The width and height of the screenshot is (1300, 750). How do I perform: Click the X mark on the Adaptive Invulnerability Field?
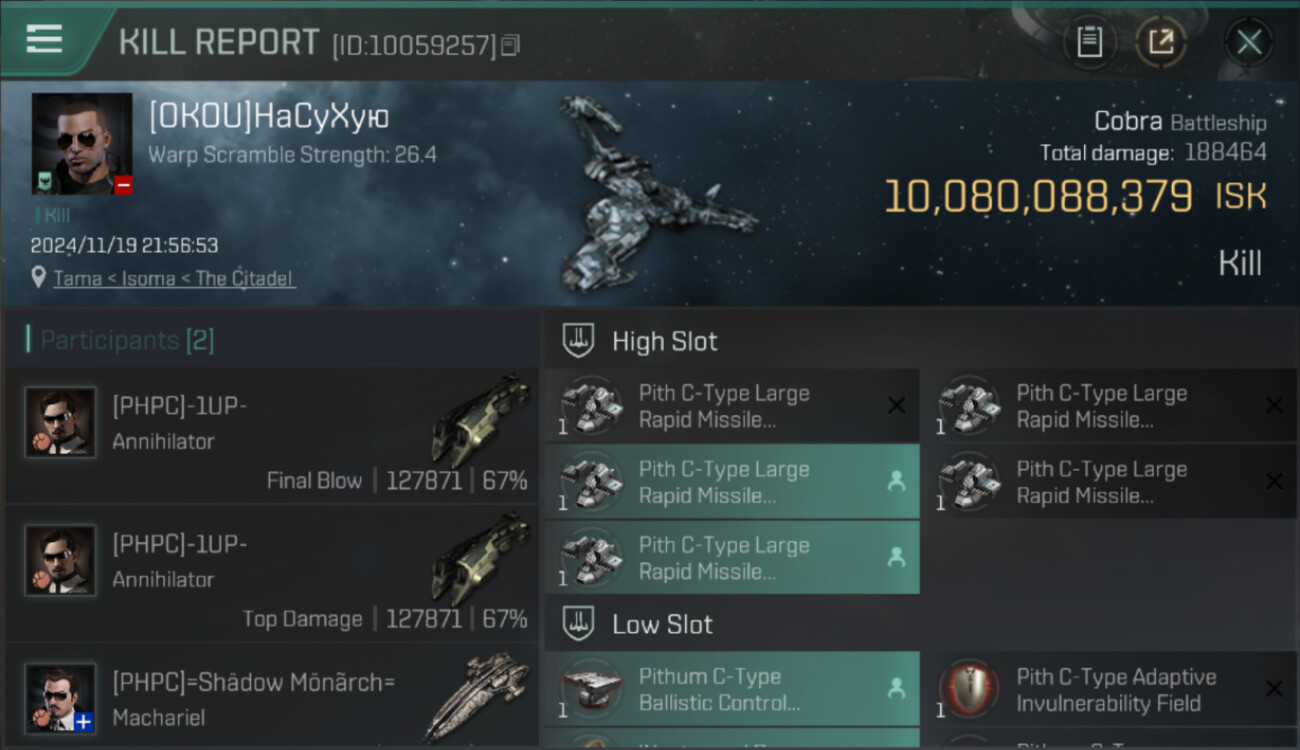(1274, 688)
